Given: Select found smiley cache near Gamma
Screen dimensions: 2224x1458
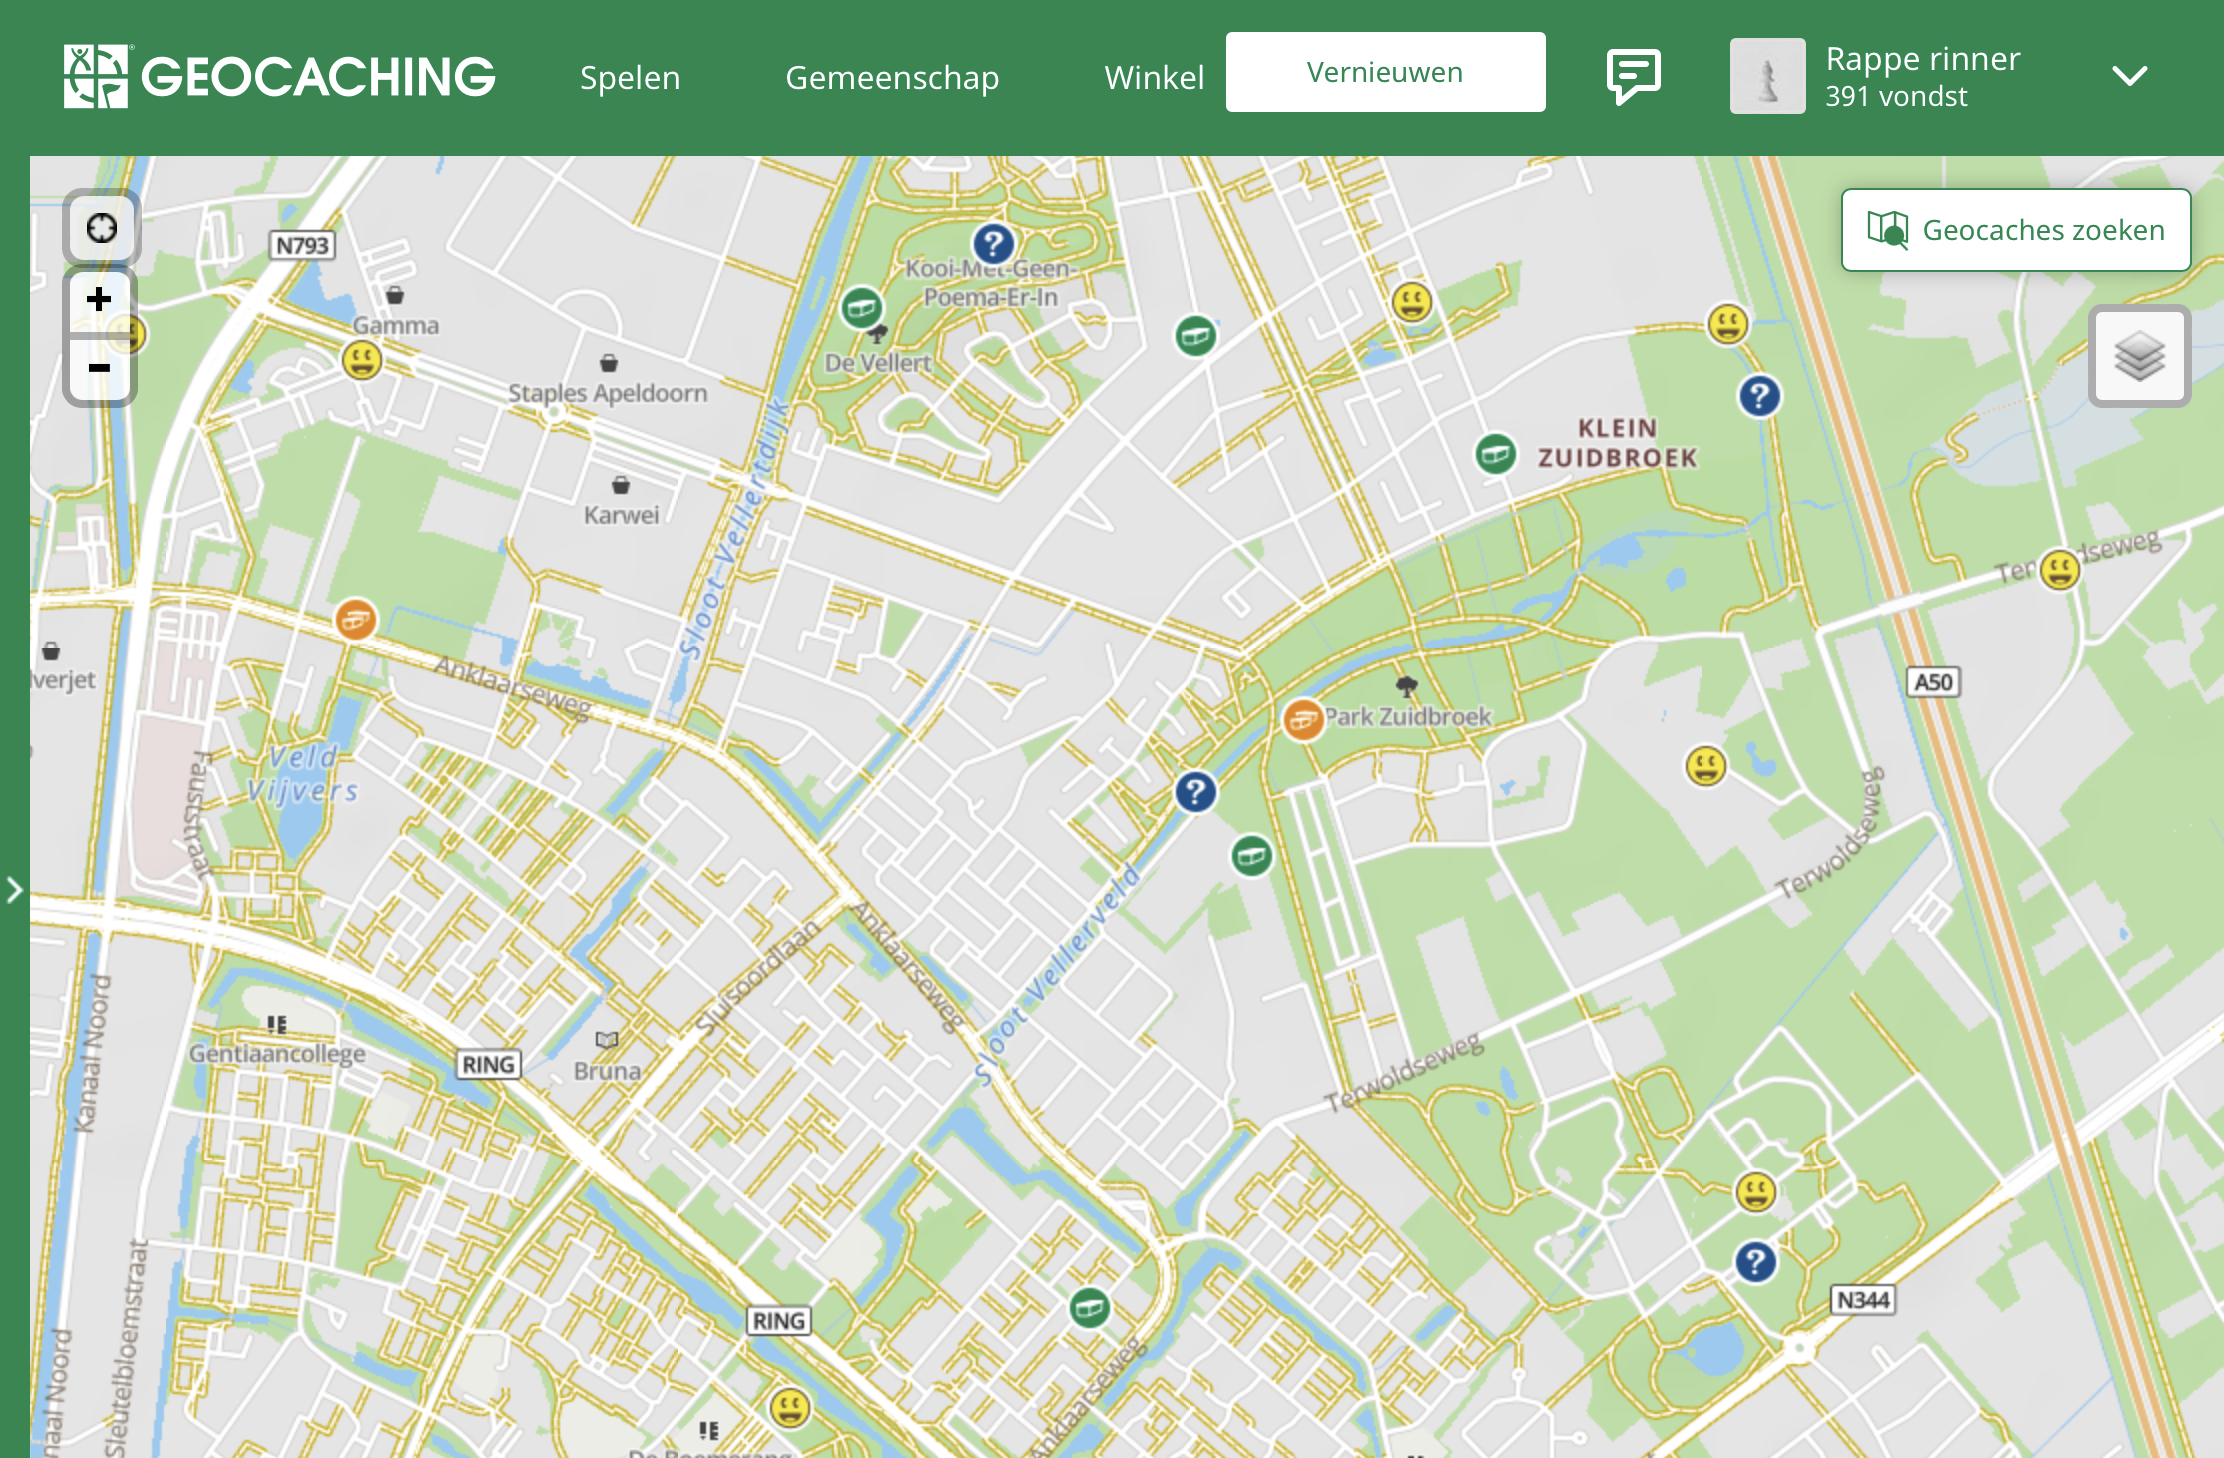Looking at the screenshot, I should pyautogui.click(x=362, y=359).
